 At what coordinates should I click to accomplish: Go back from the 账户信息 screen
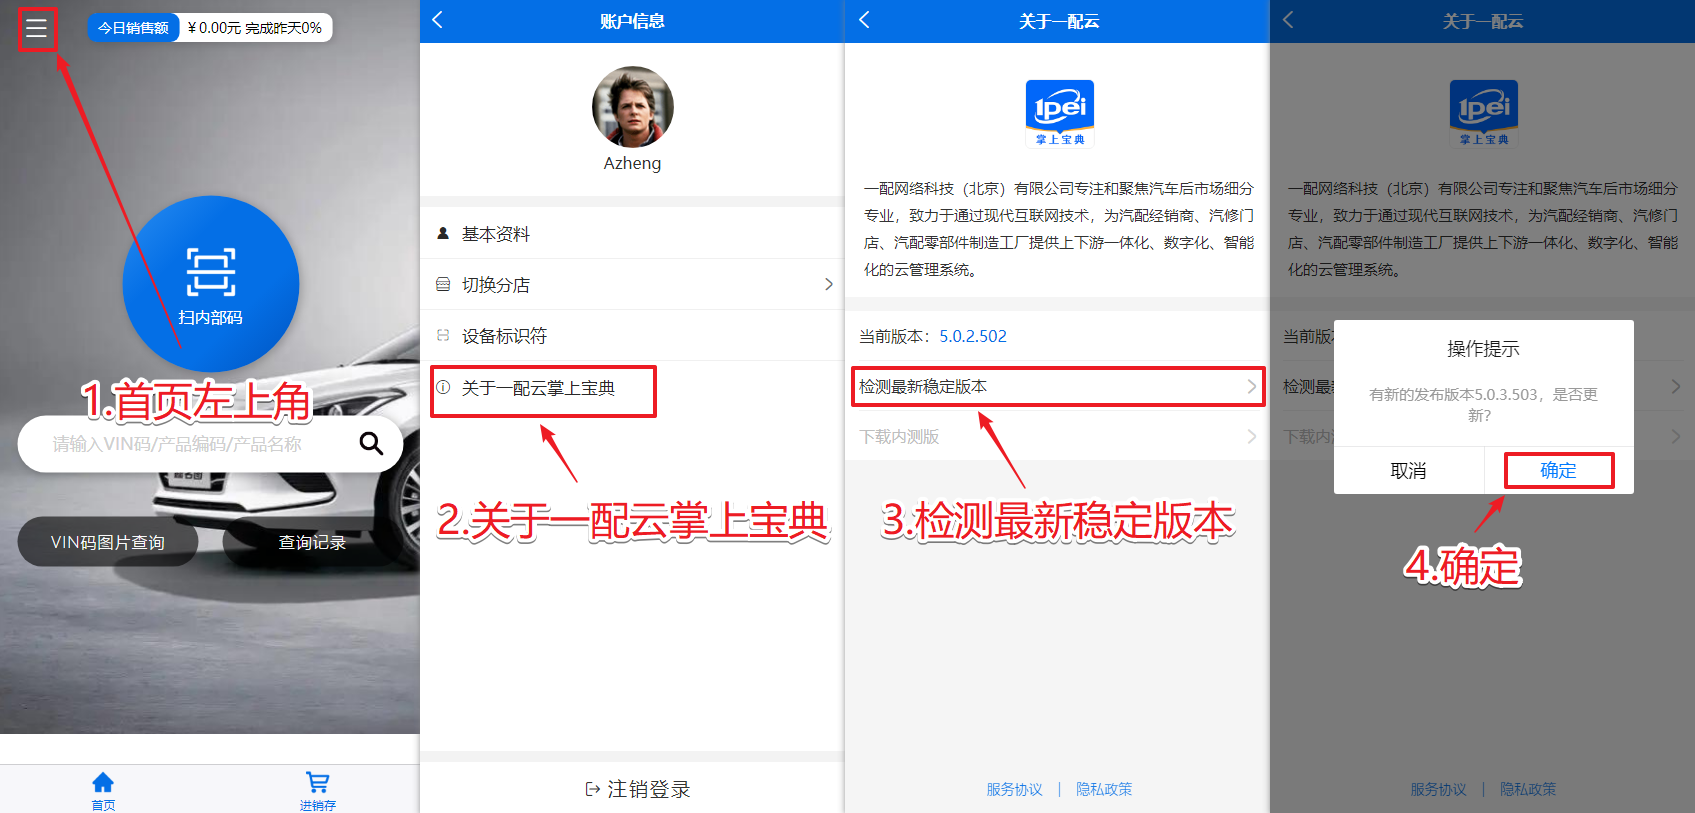437,20
